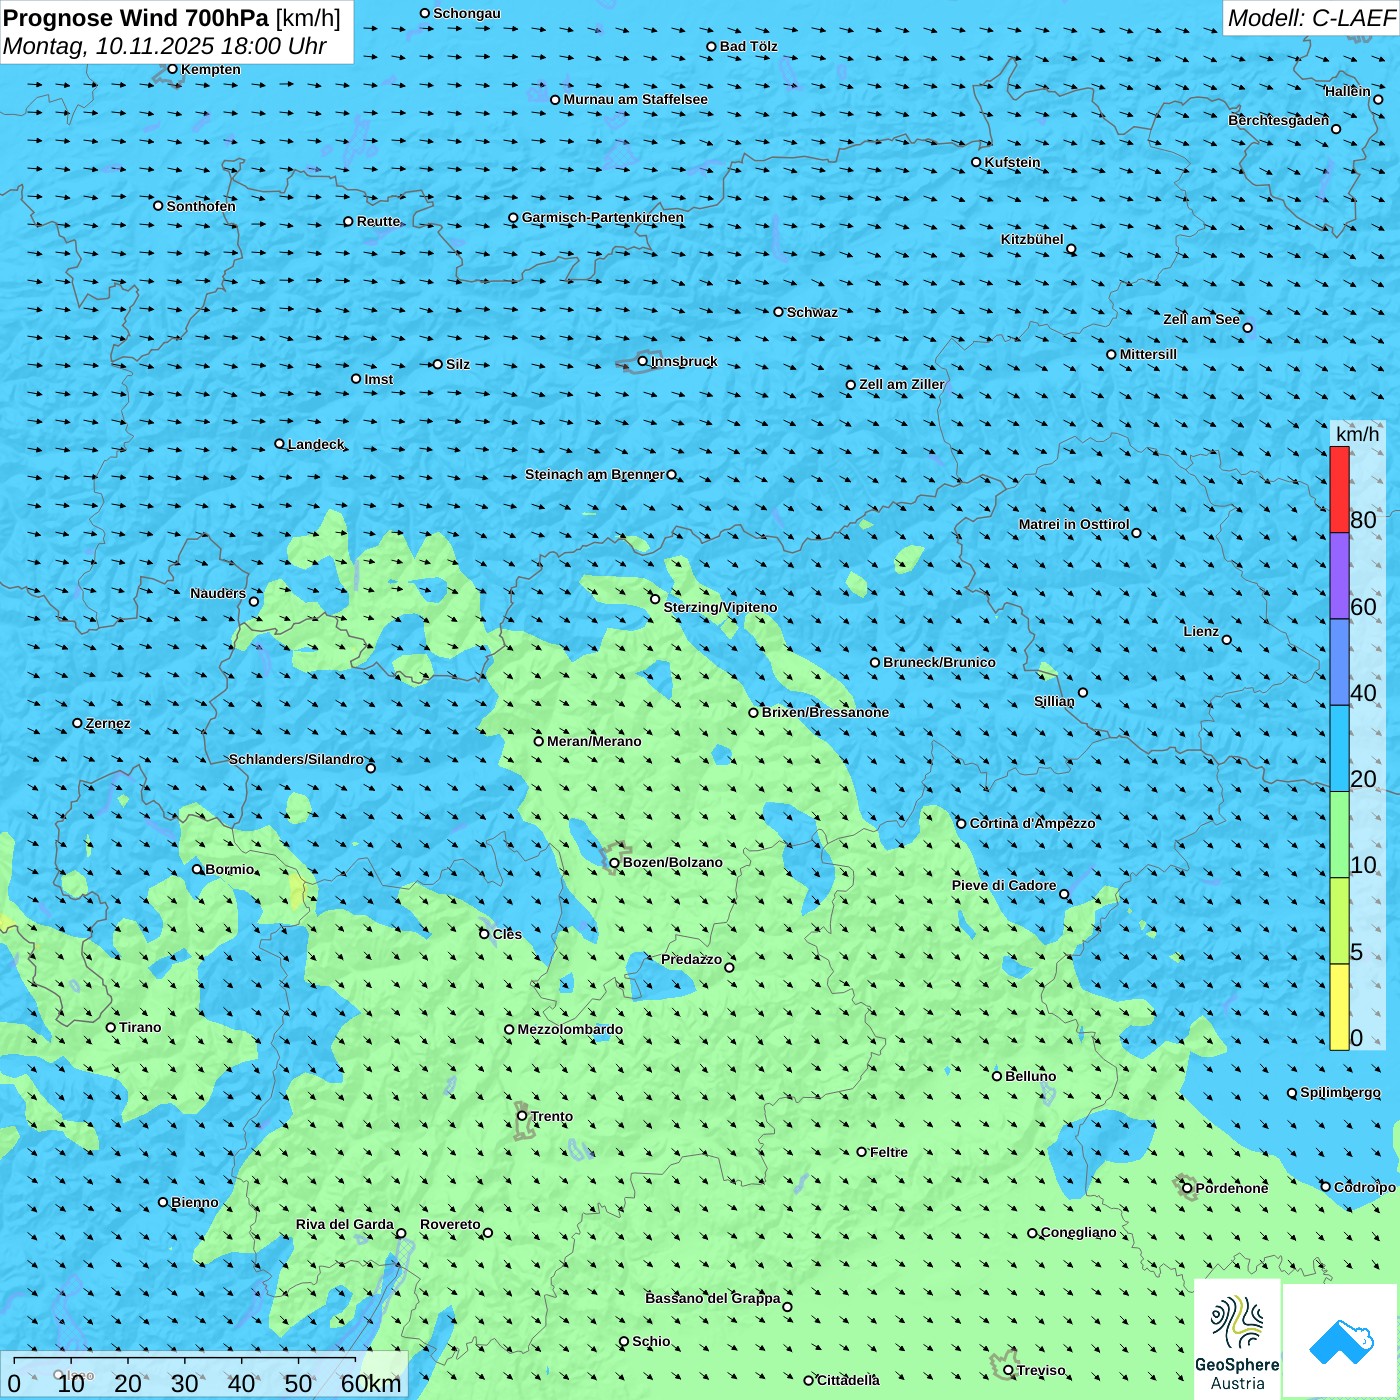This screenshot has height=1400, width=1400.
Task: Click the purple legend segment near 60
Action: [1339, 576]
